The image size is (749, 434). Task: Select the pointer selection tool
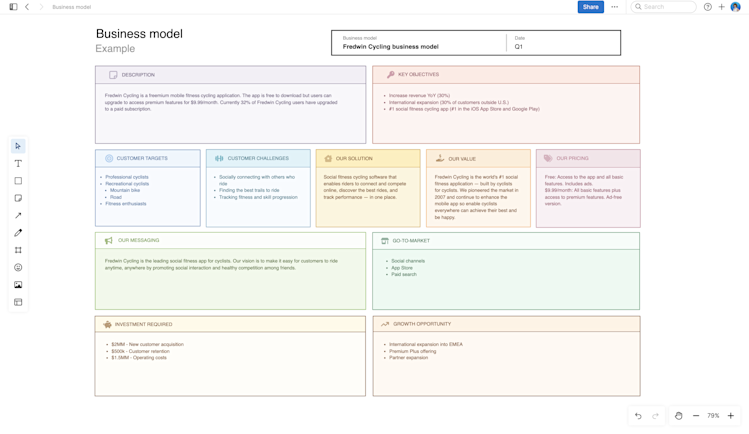click(18, 146)
